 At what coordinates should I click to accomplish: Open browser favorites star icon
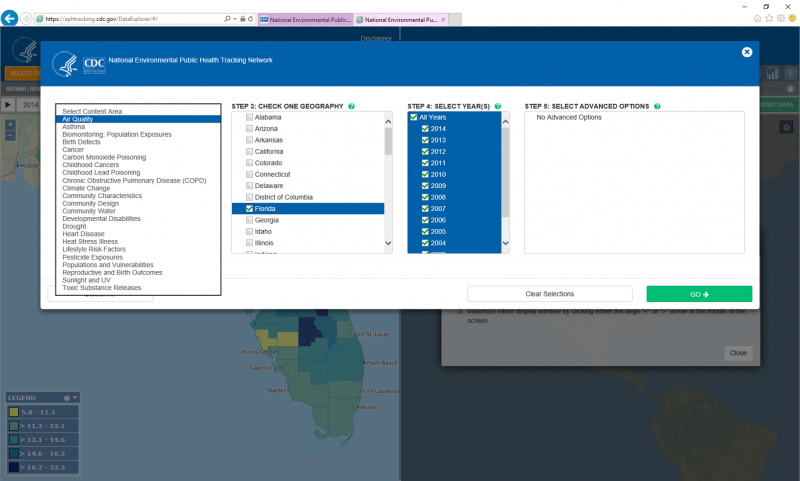769,18
